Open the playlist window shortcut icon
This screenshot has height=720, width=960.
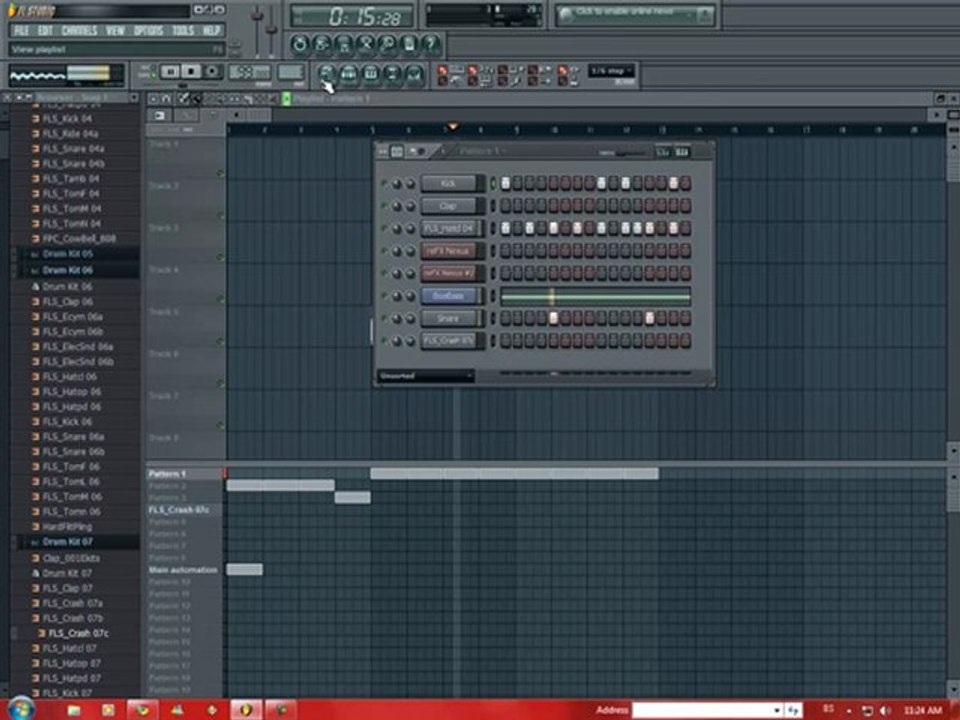pyautogui.click(x=326, y=73)
